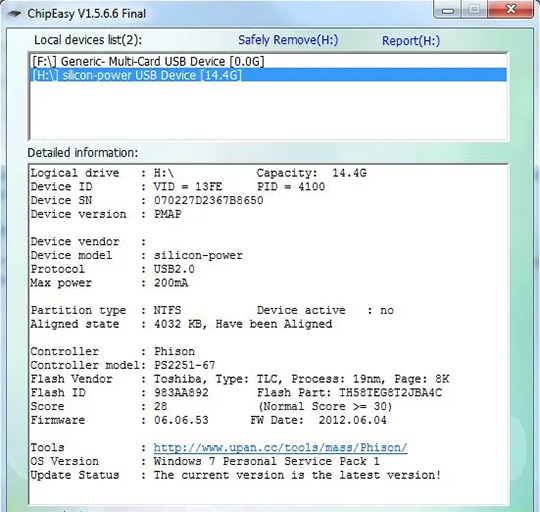Screen dimensions: 540x512
Task: Click the Flash Part TH58TEG8T2JBA4C text
Action: point(390,393)
